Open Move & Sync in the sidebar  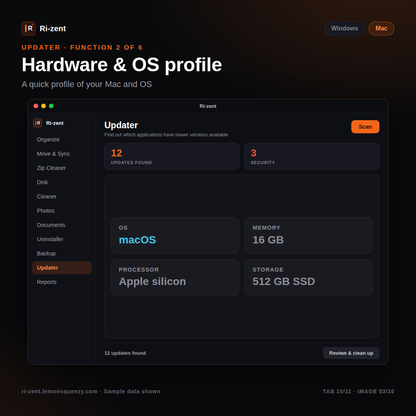[62, 154]
